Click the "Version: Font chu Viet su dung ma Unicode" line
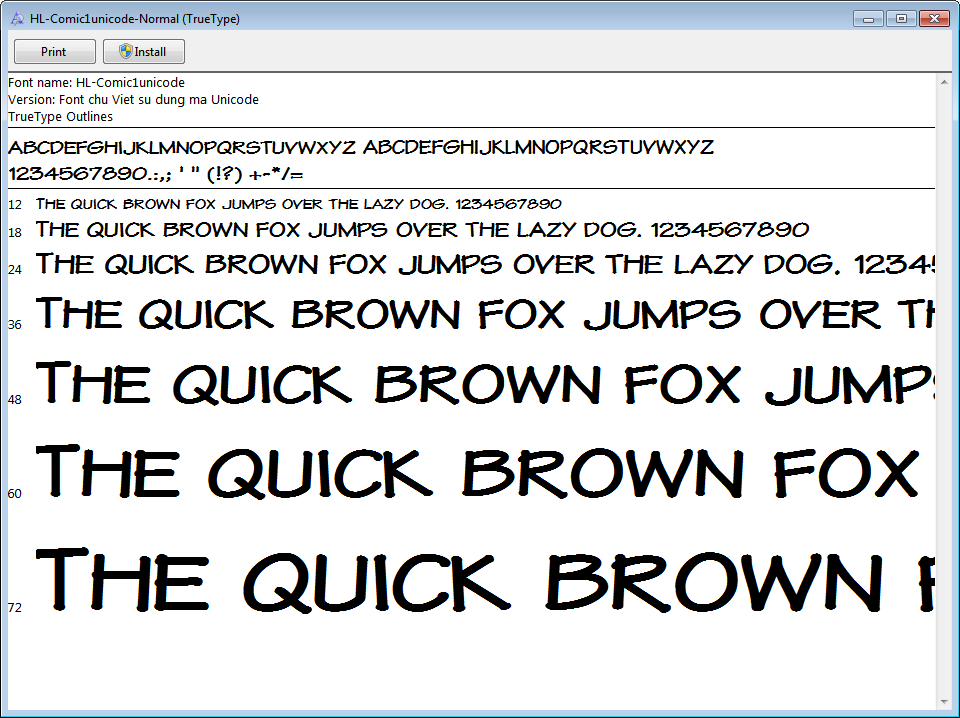Viewport: 960px width, 718px height. [x=133, y=100]
